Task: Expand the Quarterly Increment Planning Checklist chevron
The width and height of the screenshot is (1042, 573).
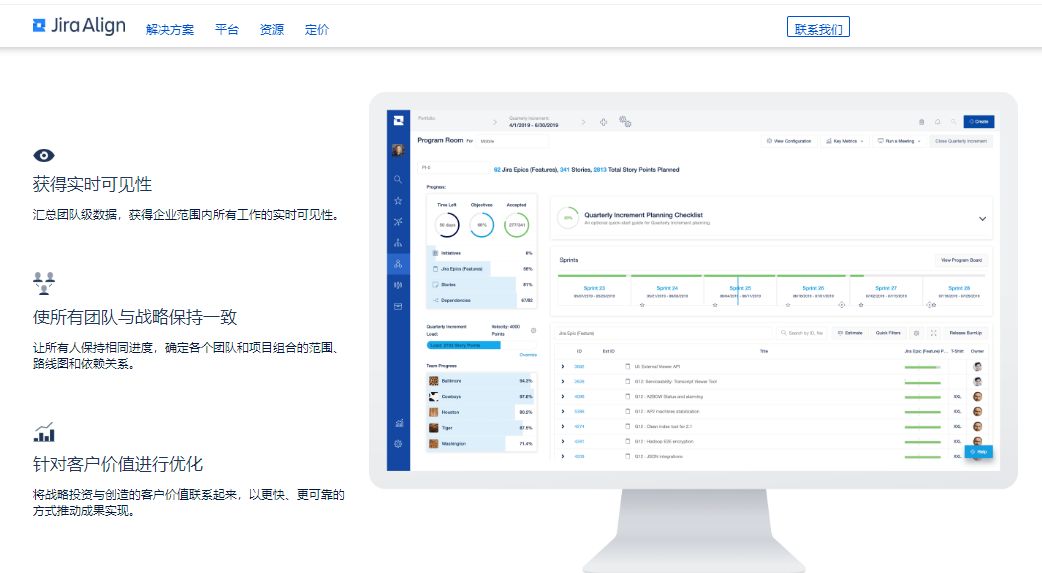Action: pos(982,219)
